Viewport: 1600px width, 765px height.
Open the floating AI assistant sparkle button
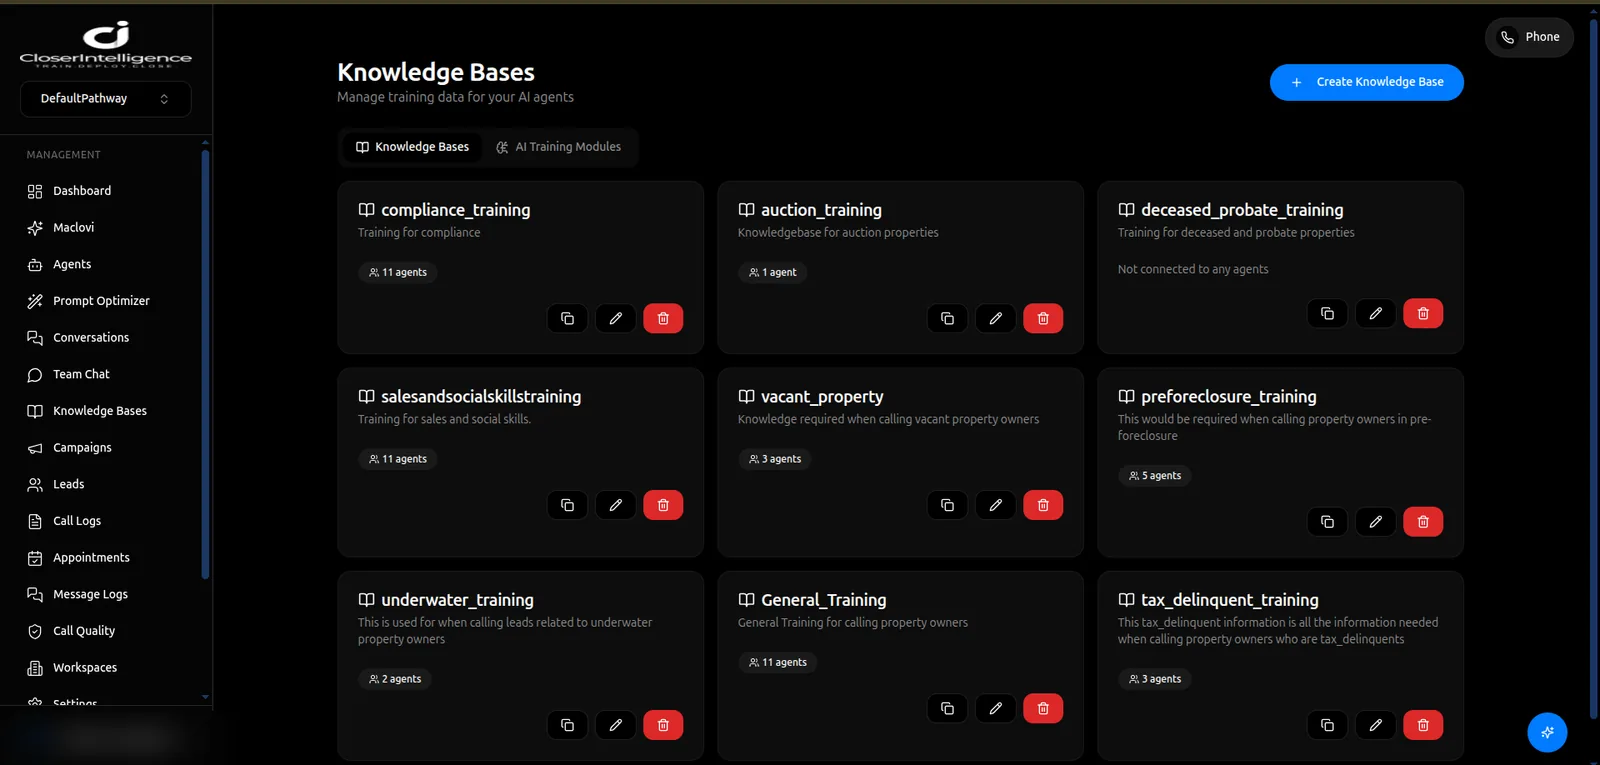(1547, 732)
